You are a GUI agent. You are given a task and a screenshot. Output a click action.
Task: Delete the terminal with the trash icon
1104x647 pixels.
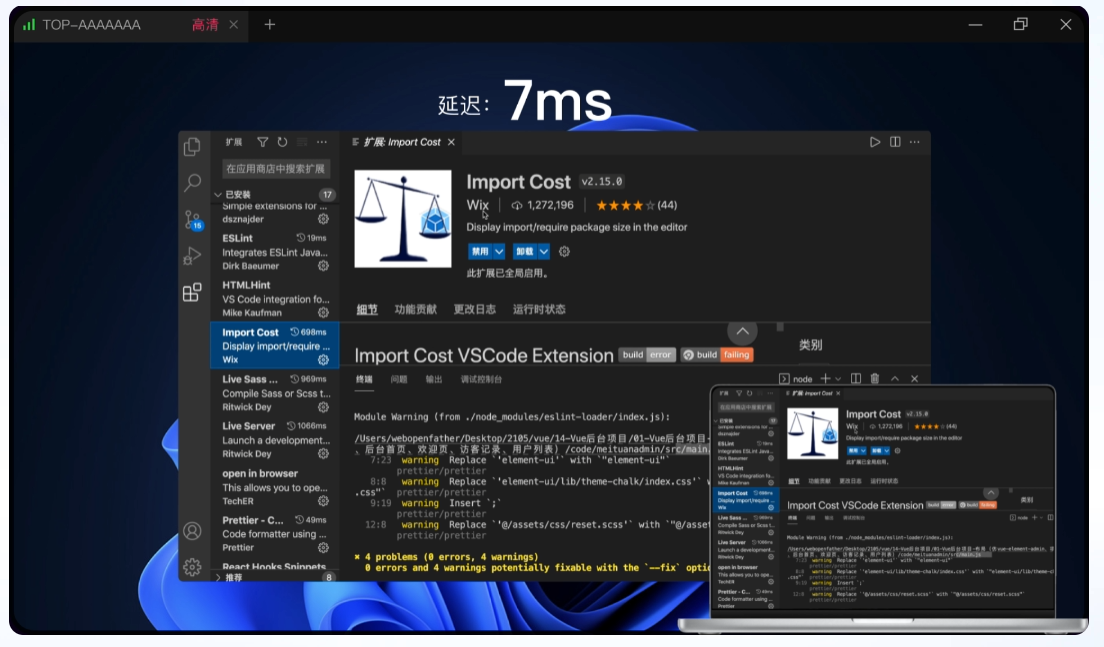[874, 379]
